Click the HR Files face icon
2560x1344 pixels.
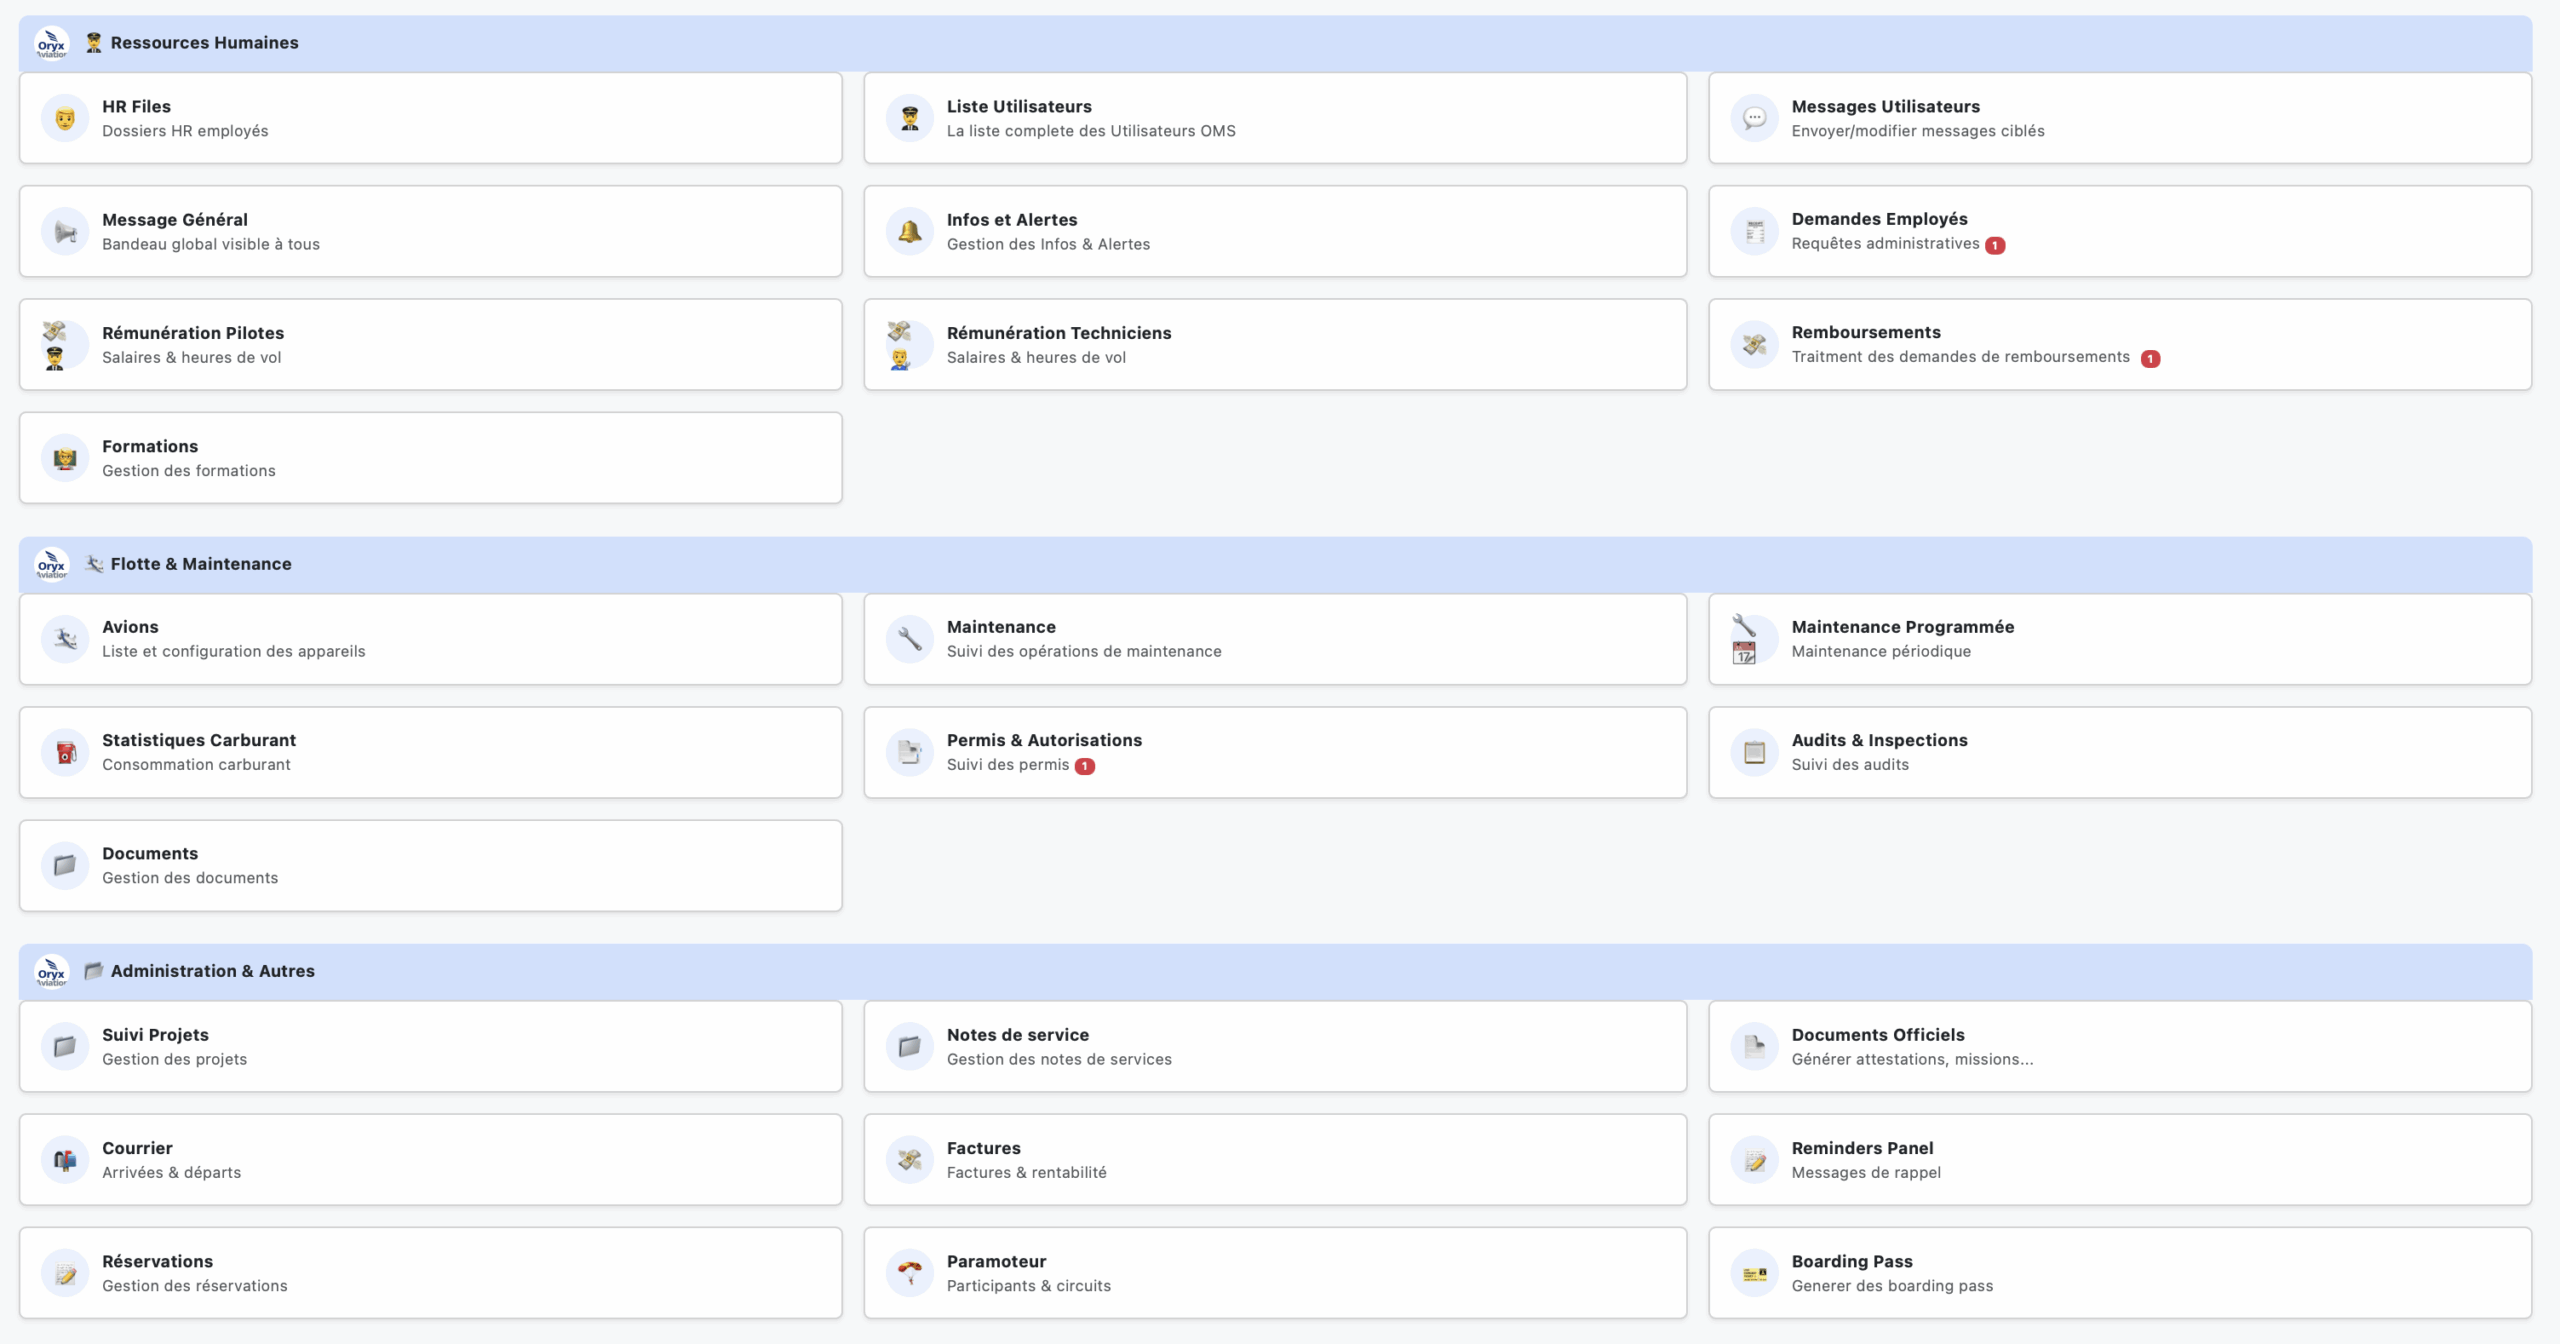[65, 119]
